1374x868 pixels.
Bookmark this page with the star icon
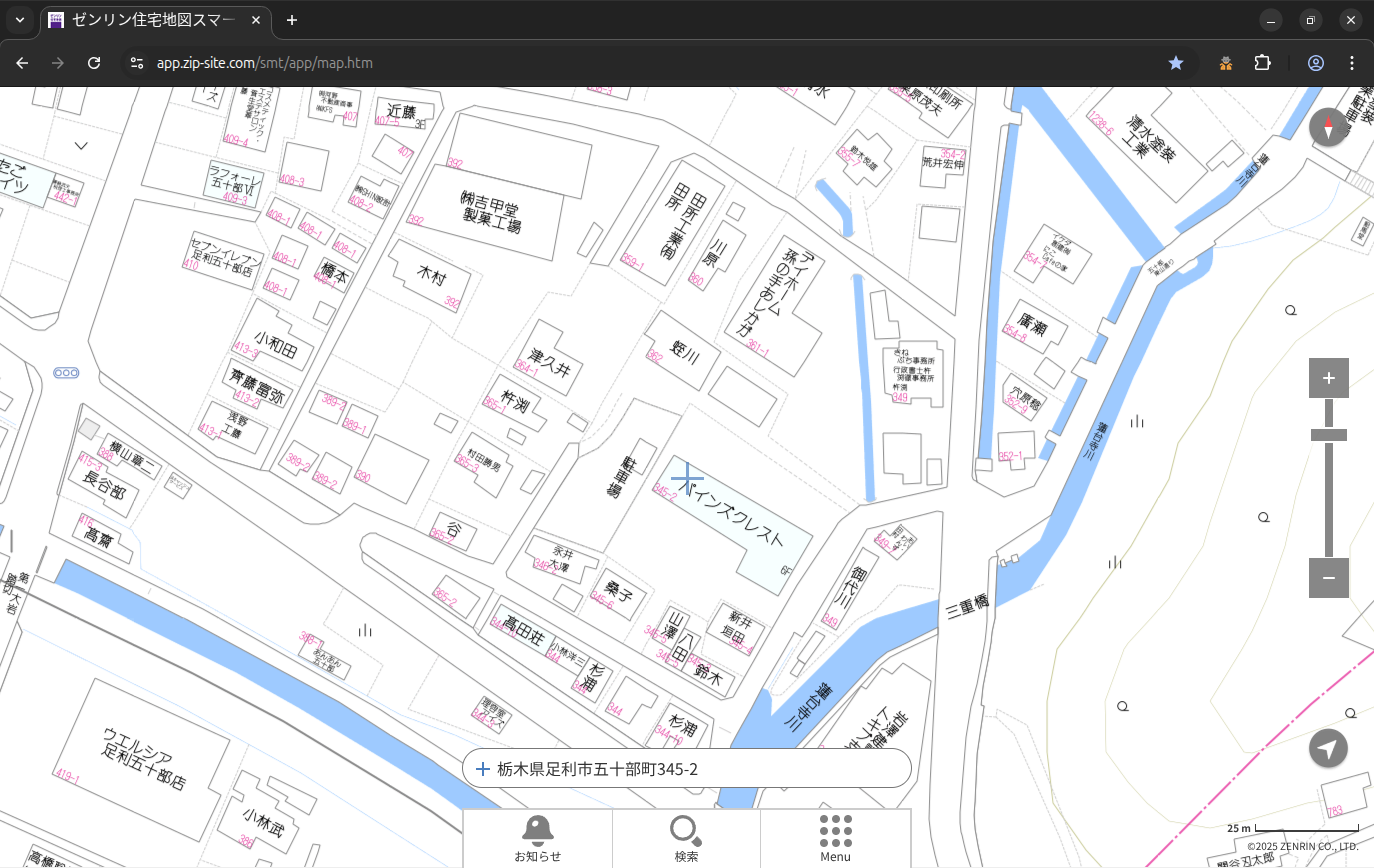[x=1176, y=63]
